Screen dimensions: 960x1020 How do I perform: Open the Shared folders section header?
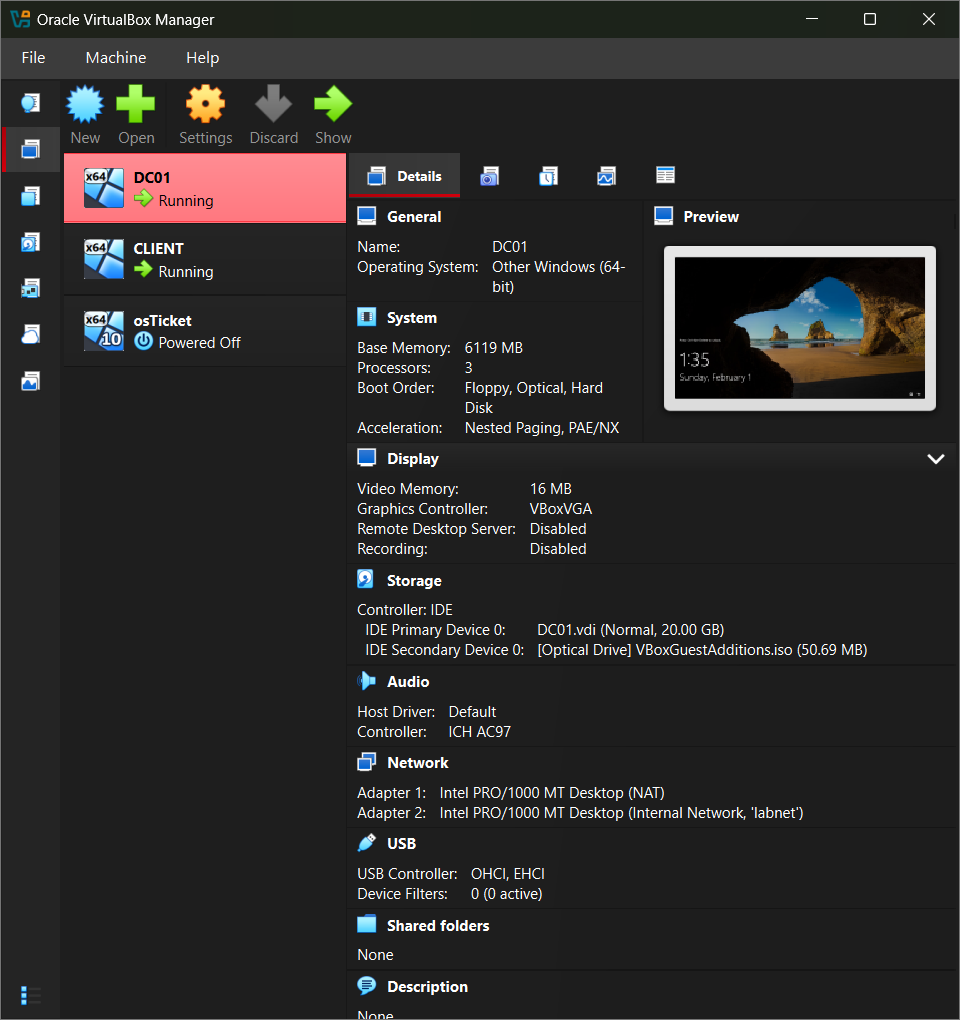point(438,926)
